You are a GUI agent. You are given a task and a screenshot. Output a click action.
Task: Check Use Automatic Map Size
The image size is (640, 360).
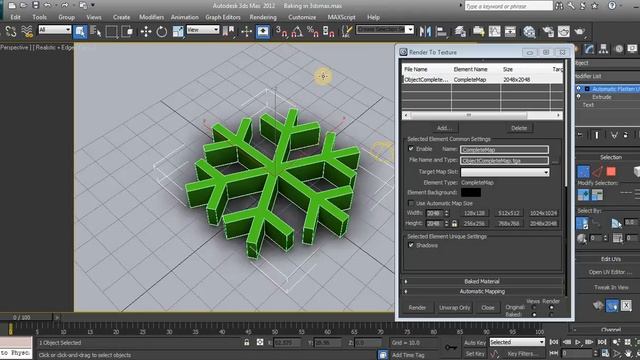coord(411,203)
